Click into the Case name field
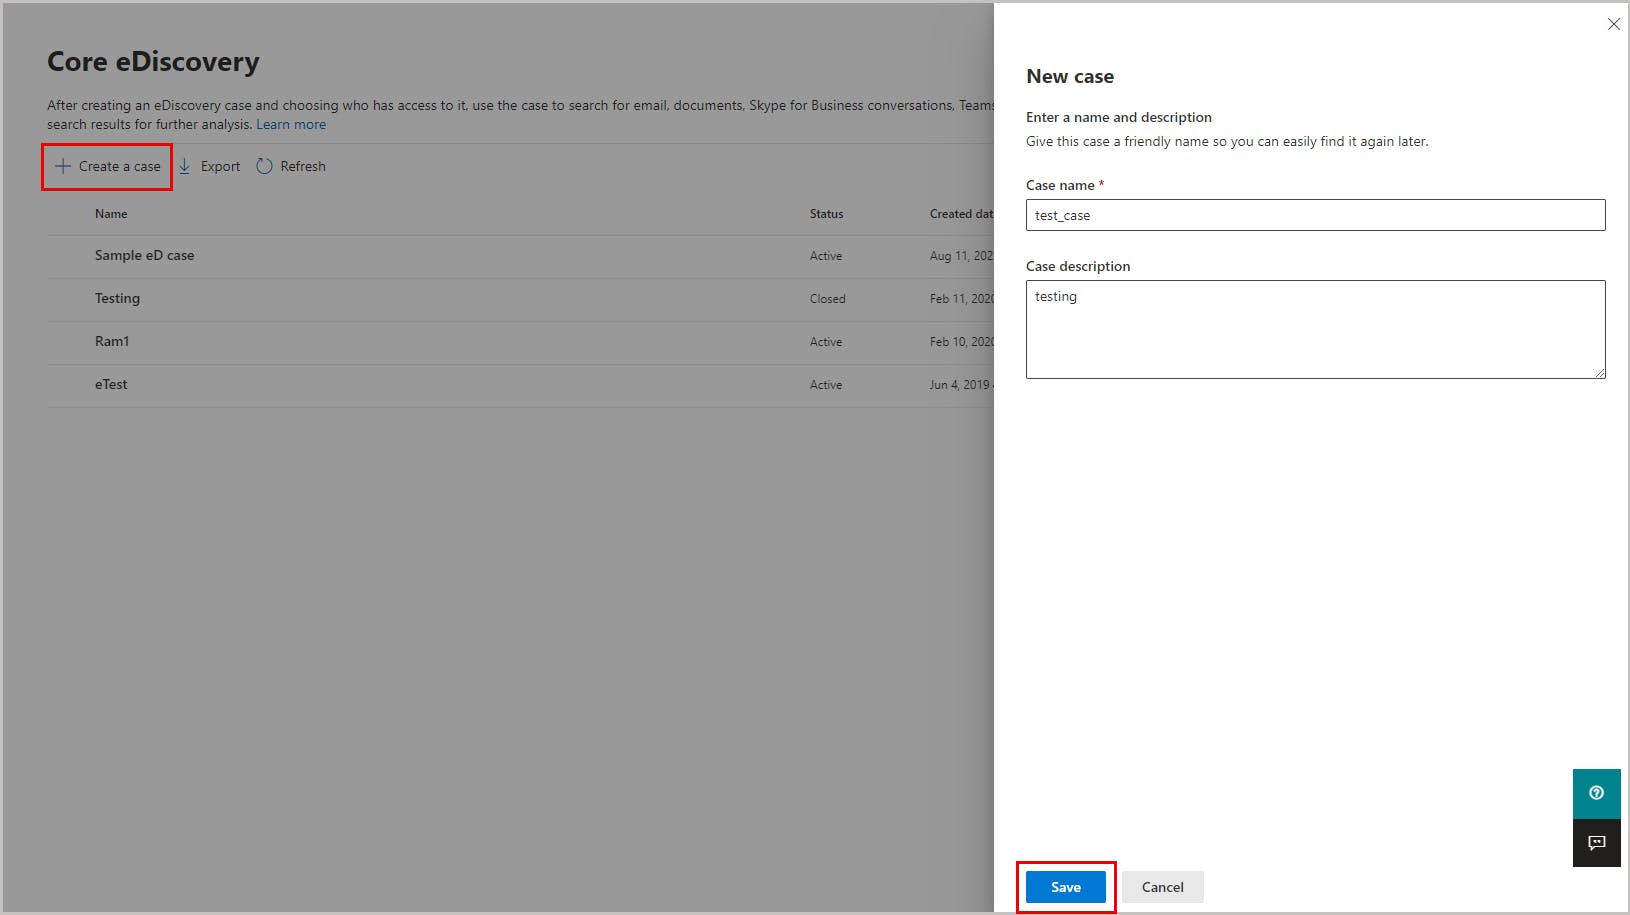 click(1315, 215)
